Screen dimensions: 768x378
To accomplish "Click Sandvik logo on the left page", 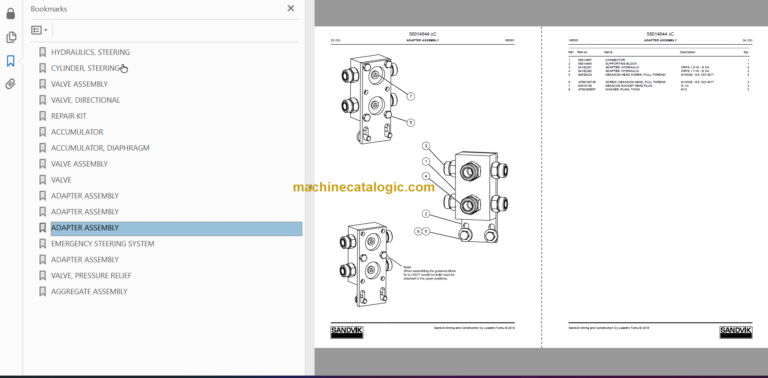I will [347, 332].
